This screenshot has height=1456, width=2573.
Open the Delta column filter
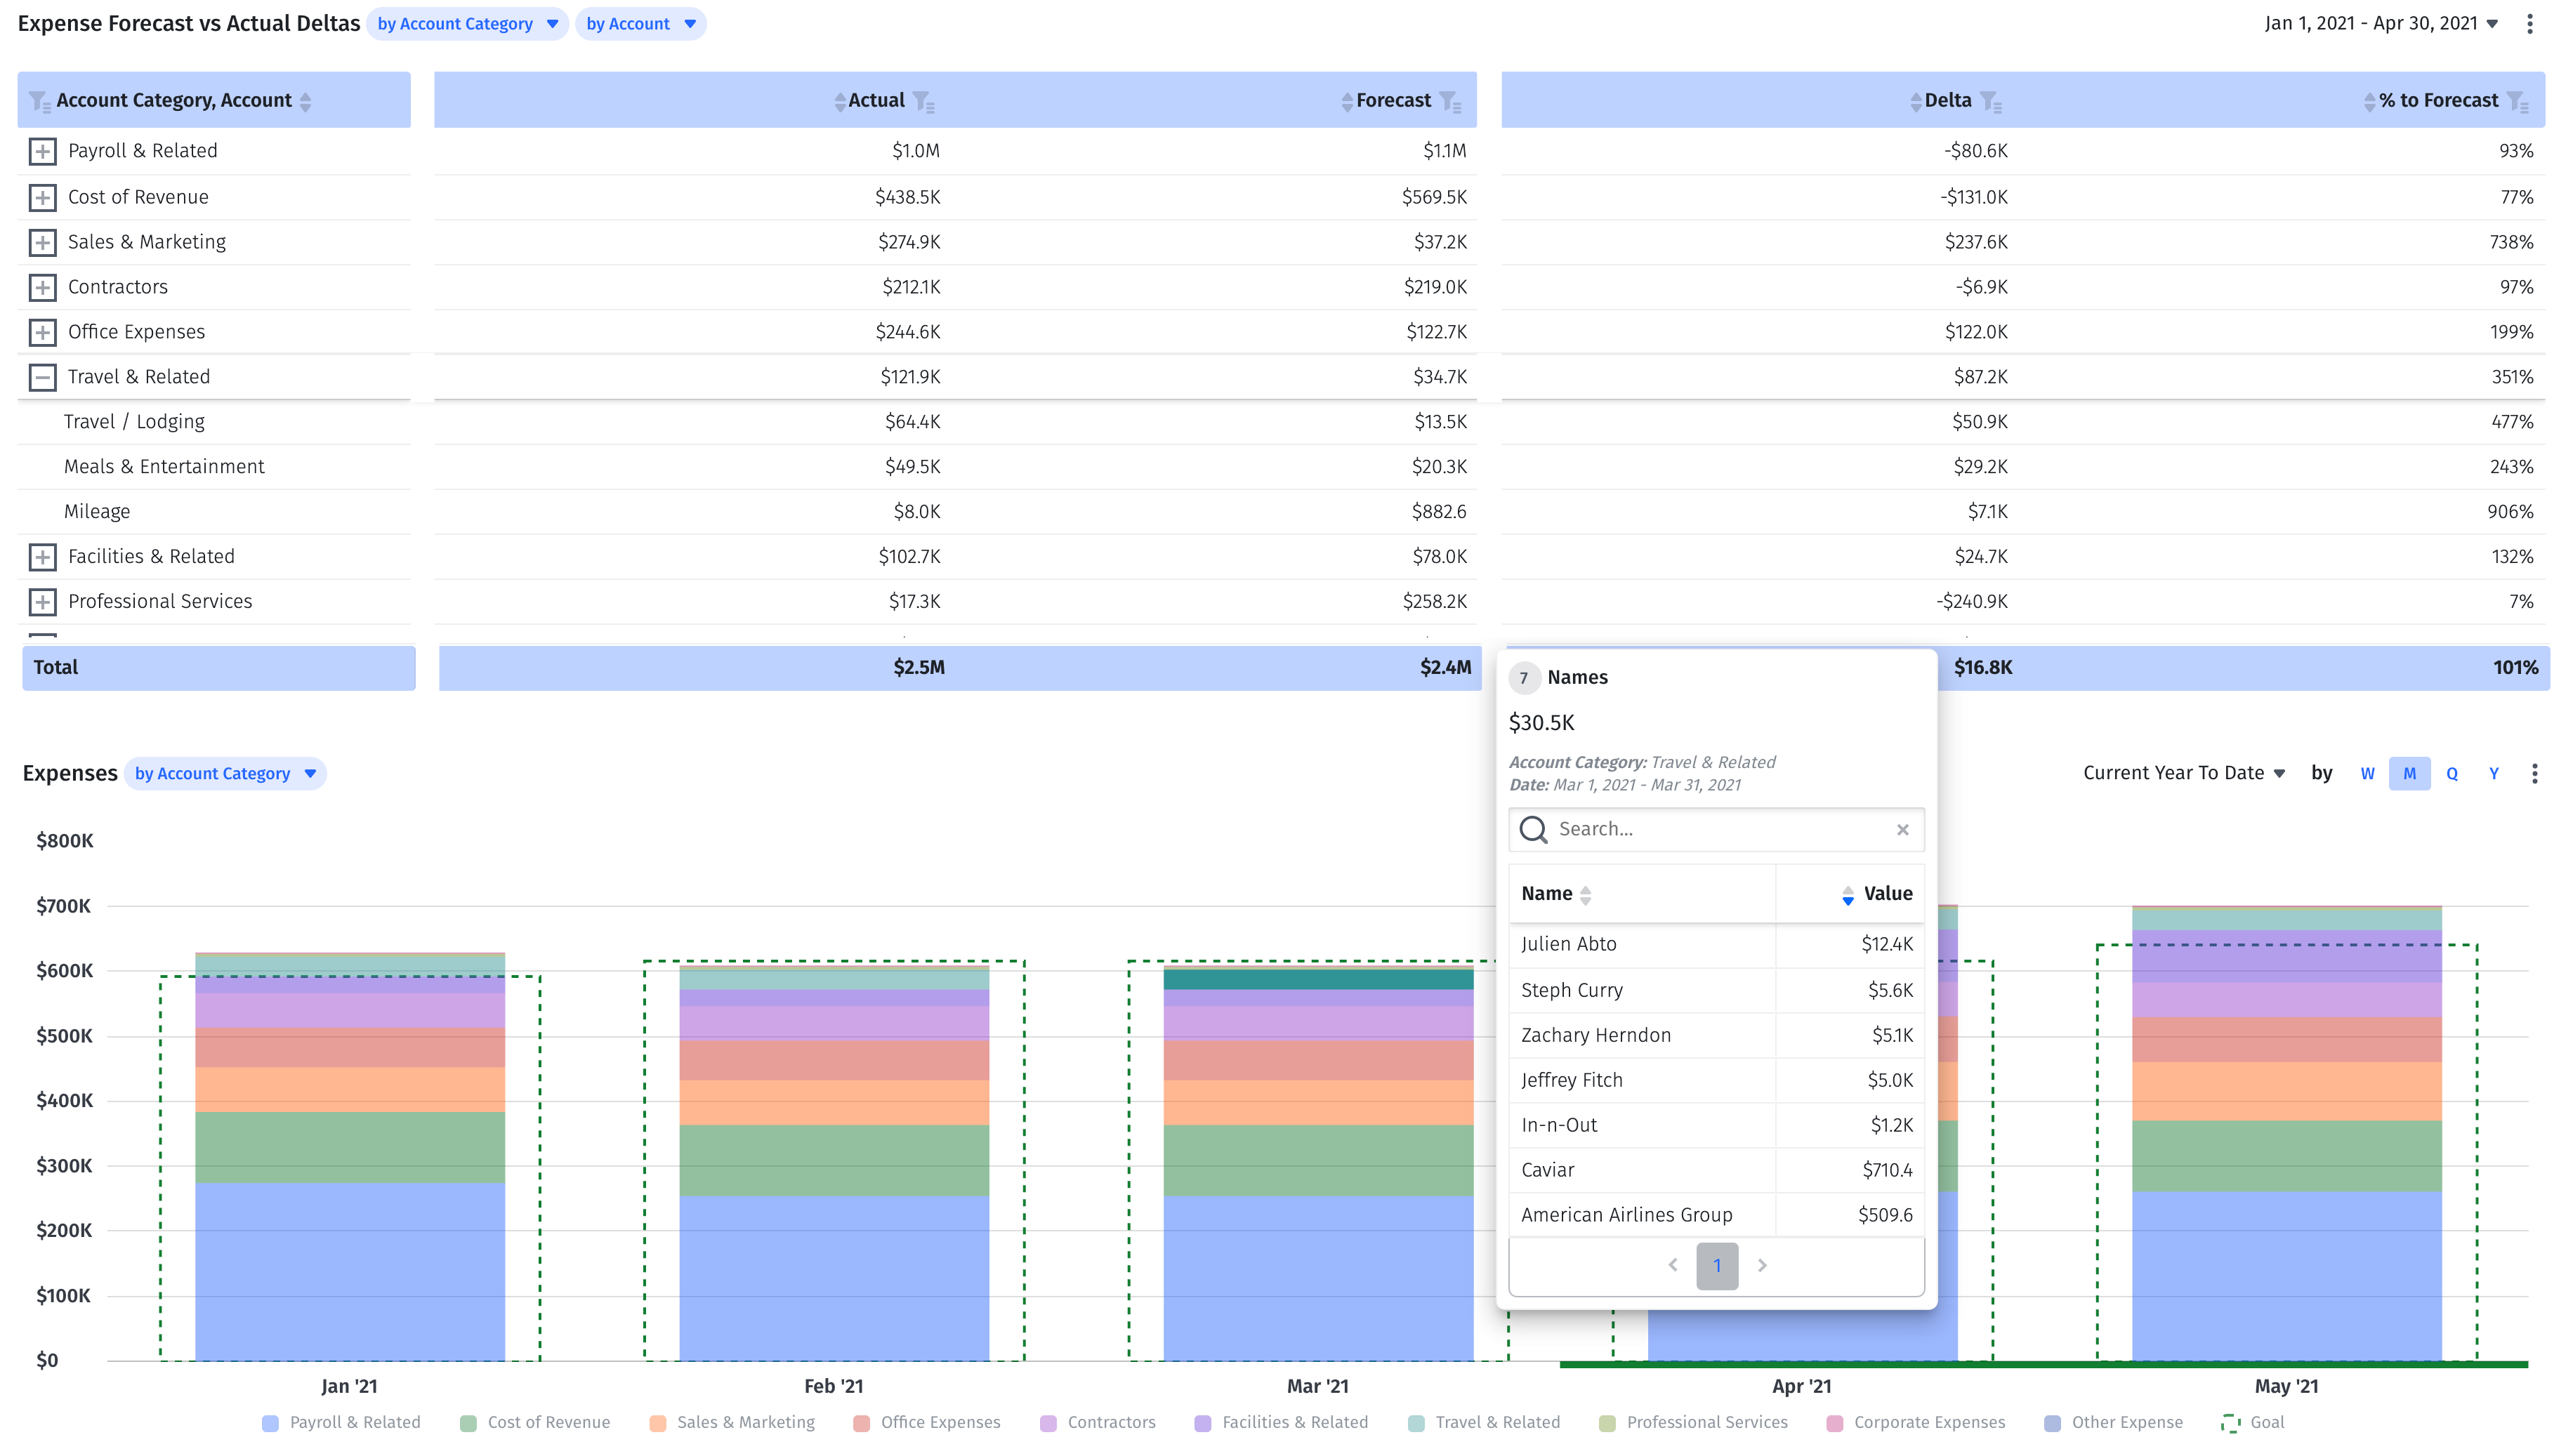(1990, 101)
